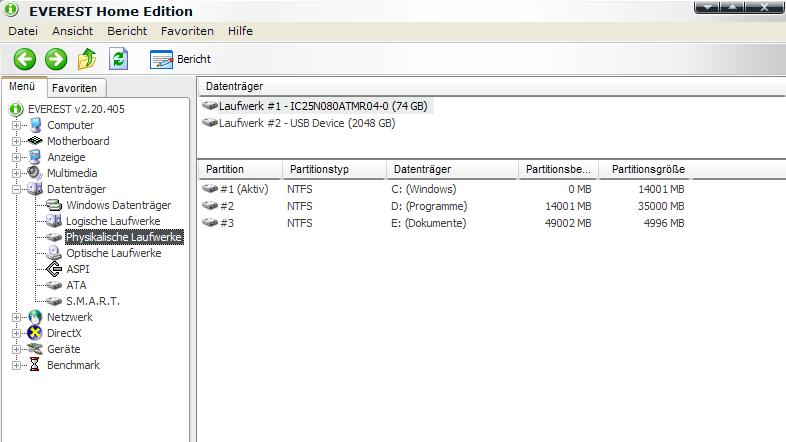Image resolution: width=786 pixels, height=442 pixels.
Task: Click the D: (Programme) cell
Action: (x=429, y=206)
